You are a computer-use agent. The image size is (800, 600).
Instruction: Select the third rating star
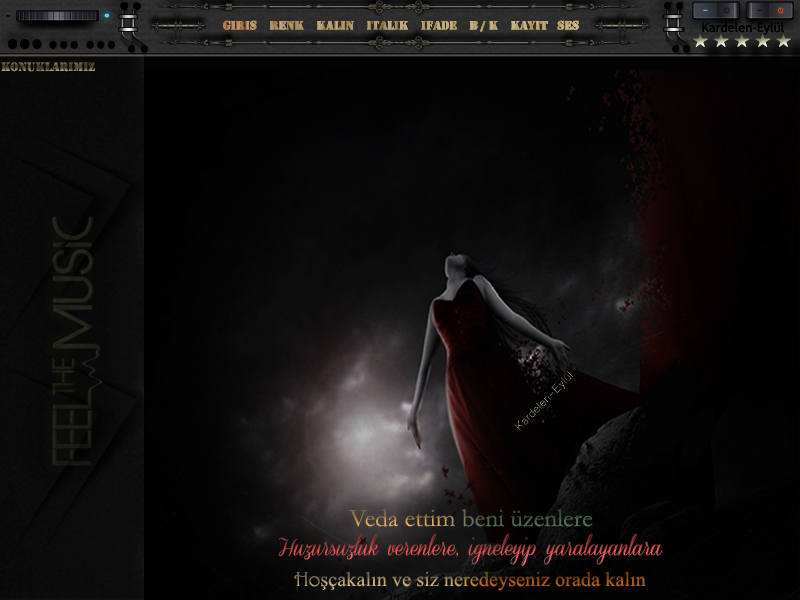click(742, 41)
